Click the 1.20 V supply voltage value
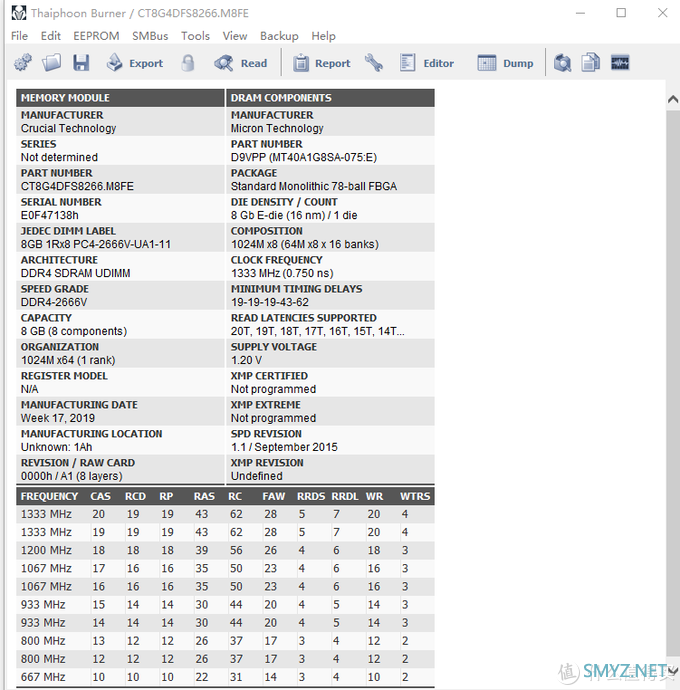Image resolution: width=680 pixels, height=690 pixels. [x=246, y=361]
